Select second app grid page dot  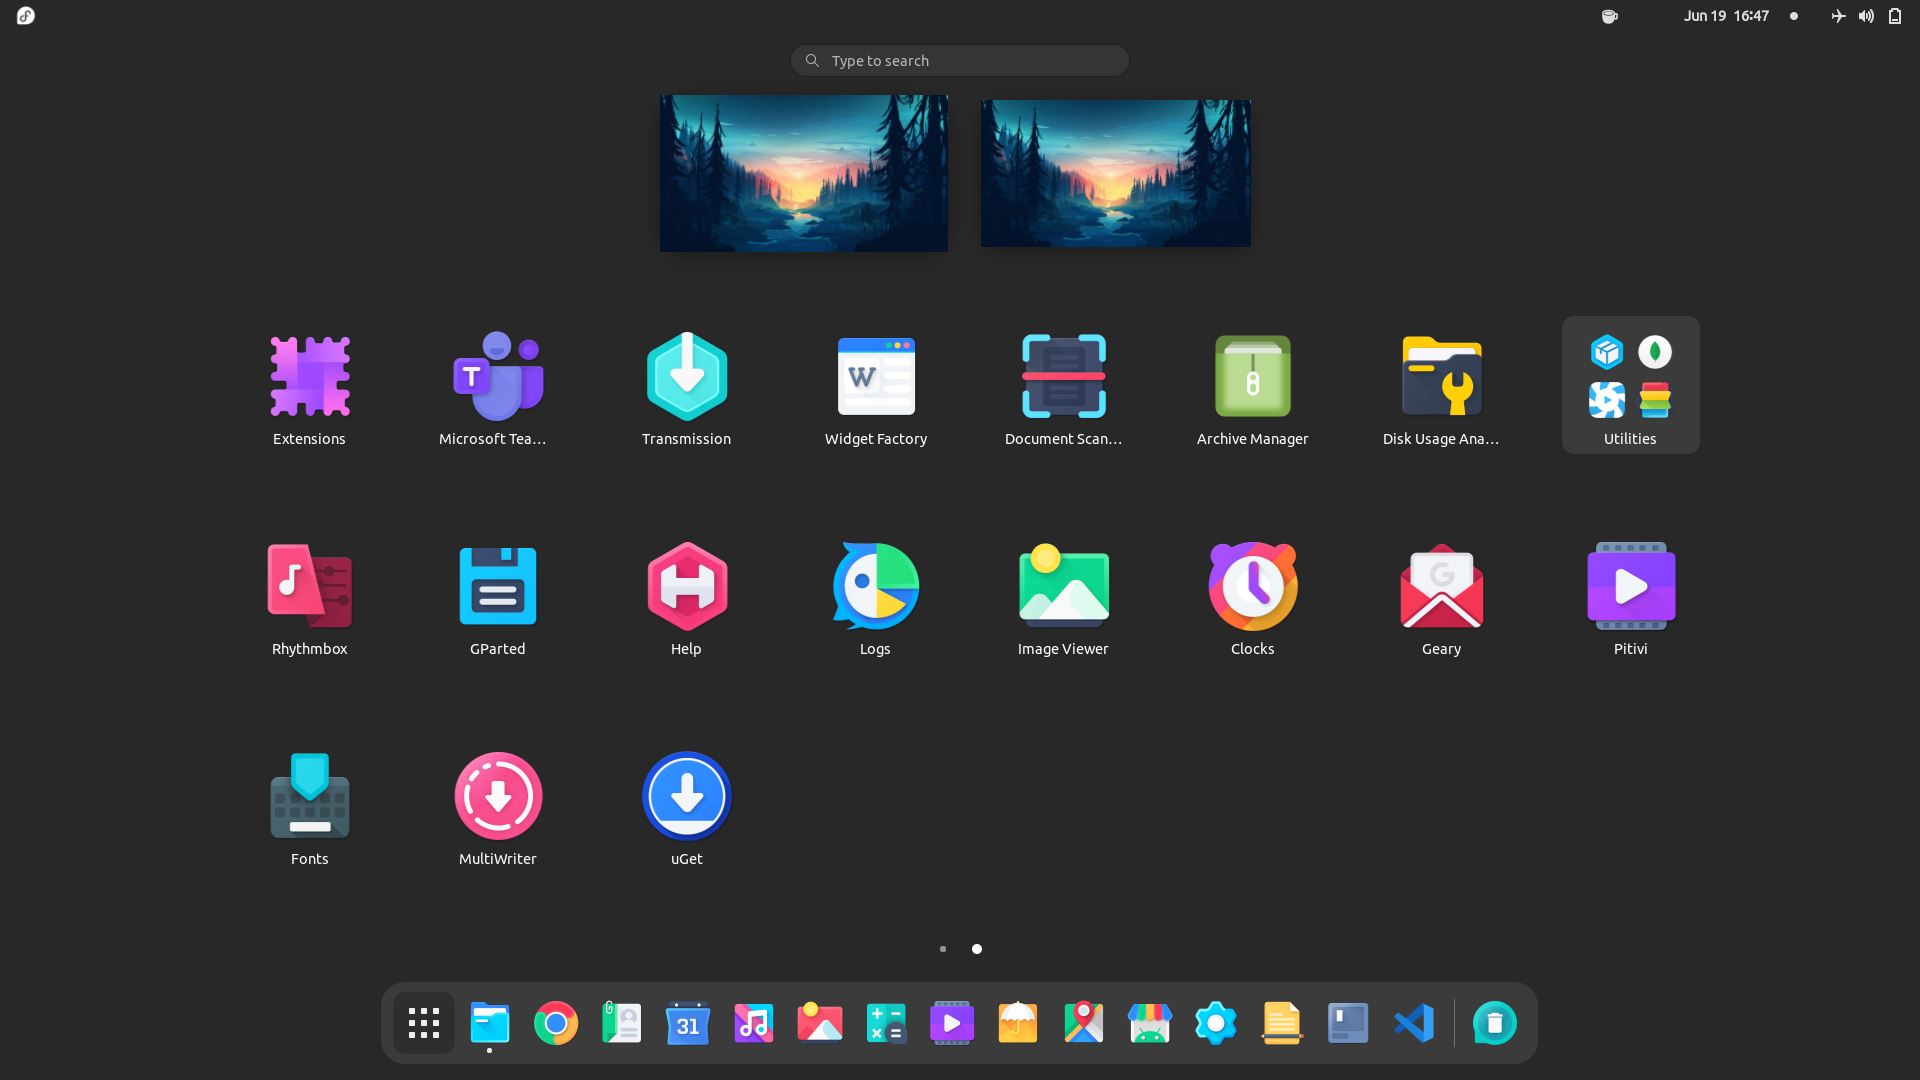point(977,949)
